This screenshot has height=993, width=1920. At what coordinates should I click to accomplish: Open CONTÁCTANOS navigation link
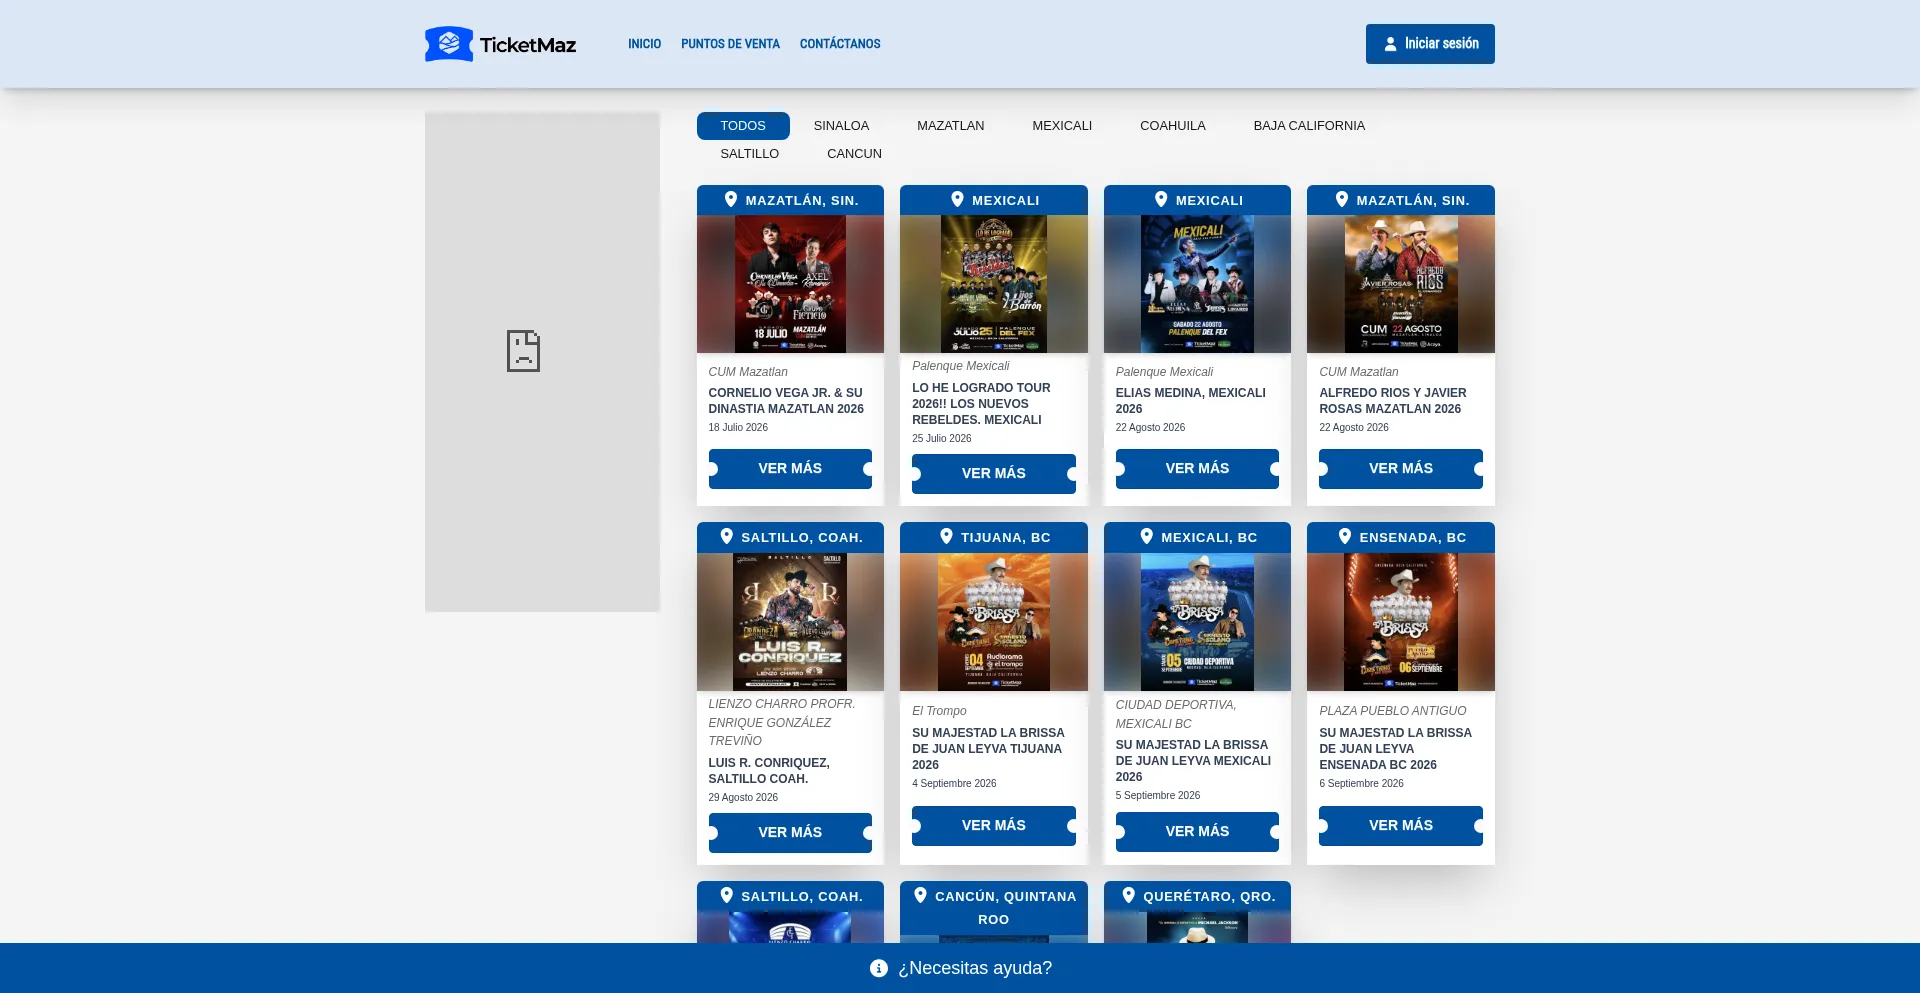840,44
